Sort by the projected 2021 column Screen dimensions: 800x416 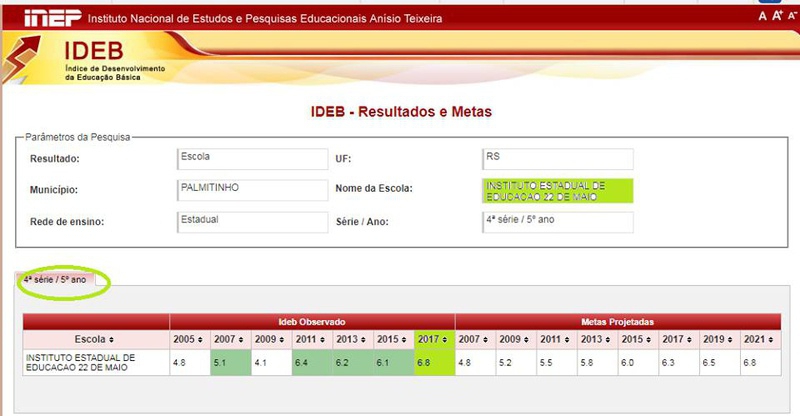point(757,339)
